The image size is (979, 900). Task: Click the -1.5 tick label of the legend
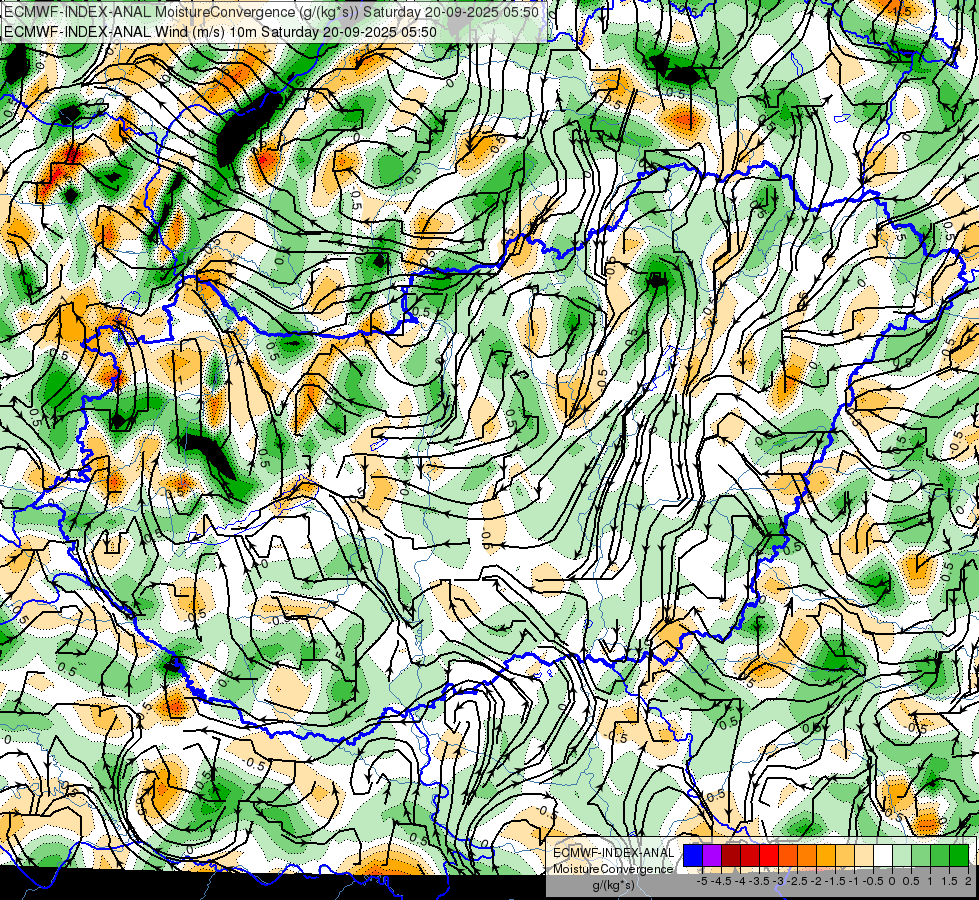[835, 881]
